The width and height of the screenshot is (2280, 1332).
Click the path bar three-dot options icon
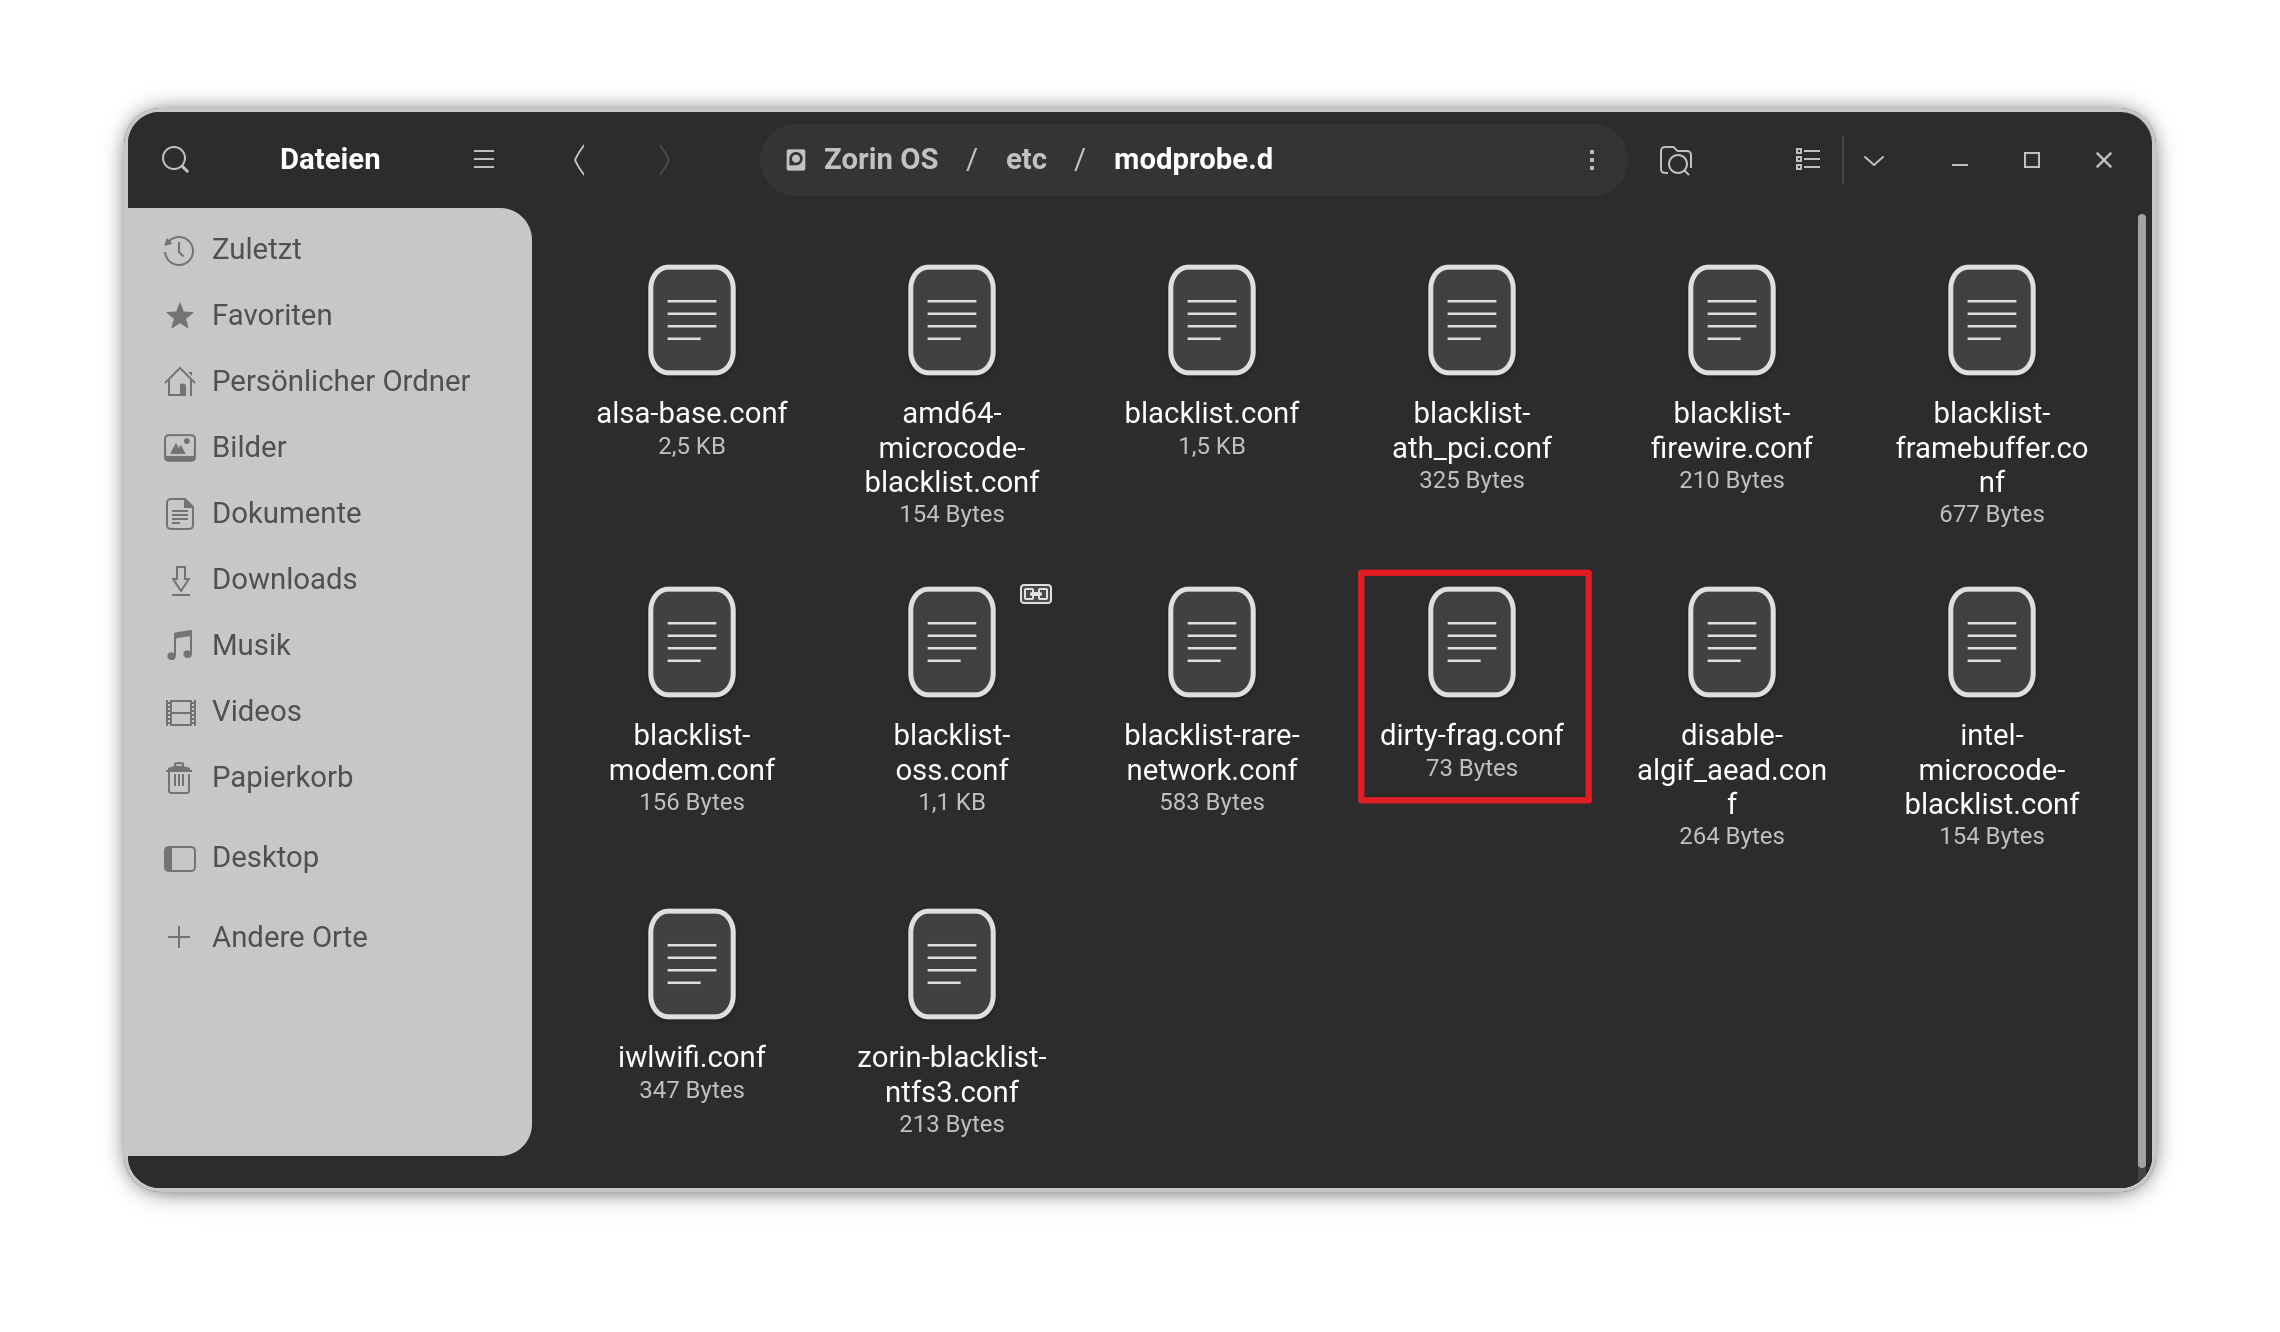click(x=1592, y=160)
